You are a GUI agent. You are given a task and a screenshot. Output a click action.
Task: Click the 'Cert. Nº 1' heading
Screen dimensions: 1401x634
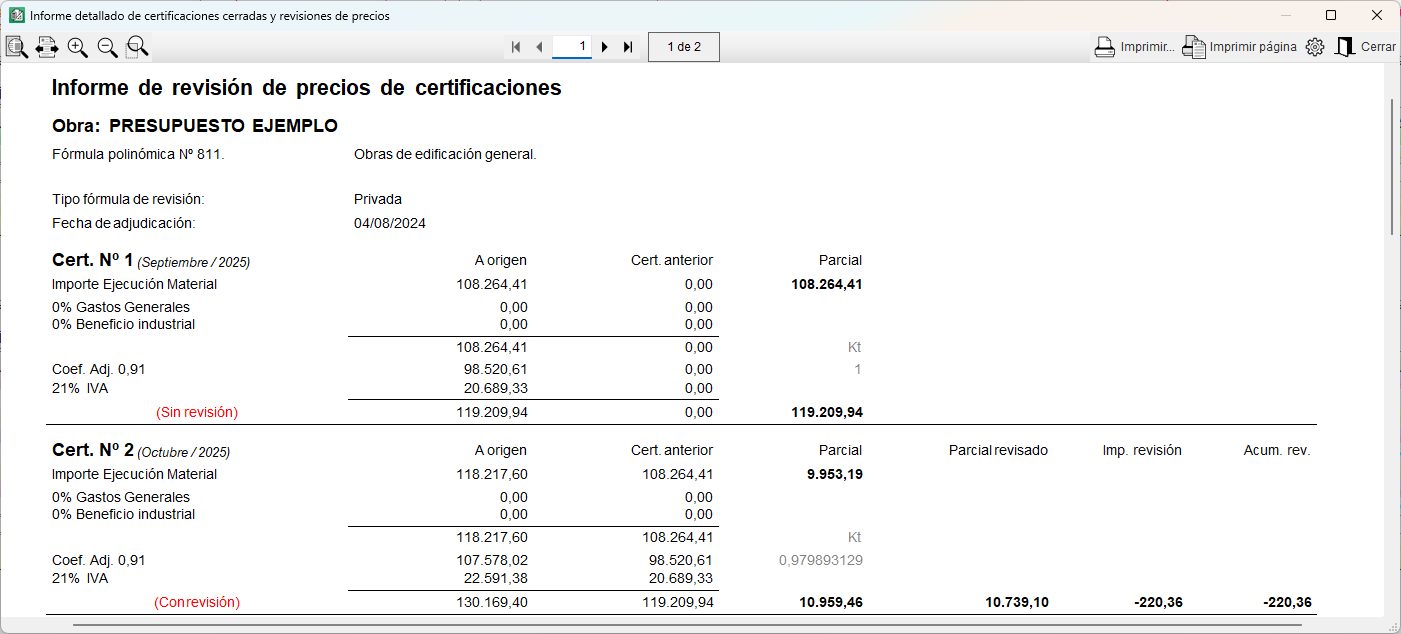pyautogui.click(x=92, y=260)
